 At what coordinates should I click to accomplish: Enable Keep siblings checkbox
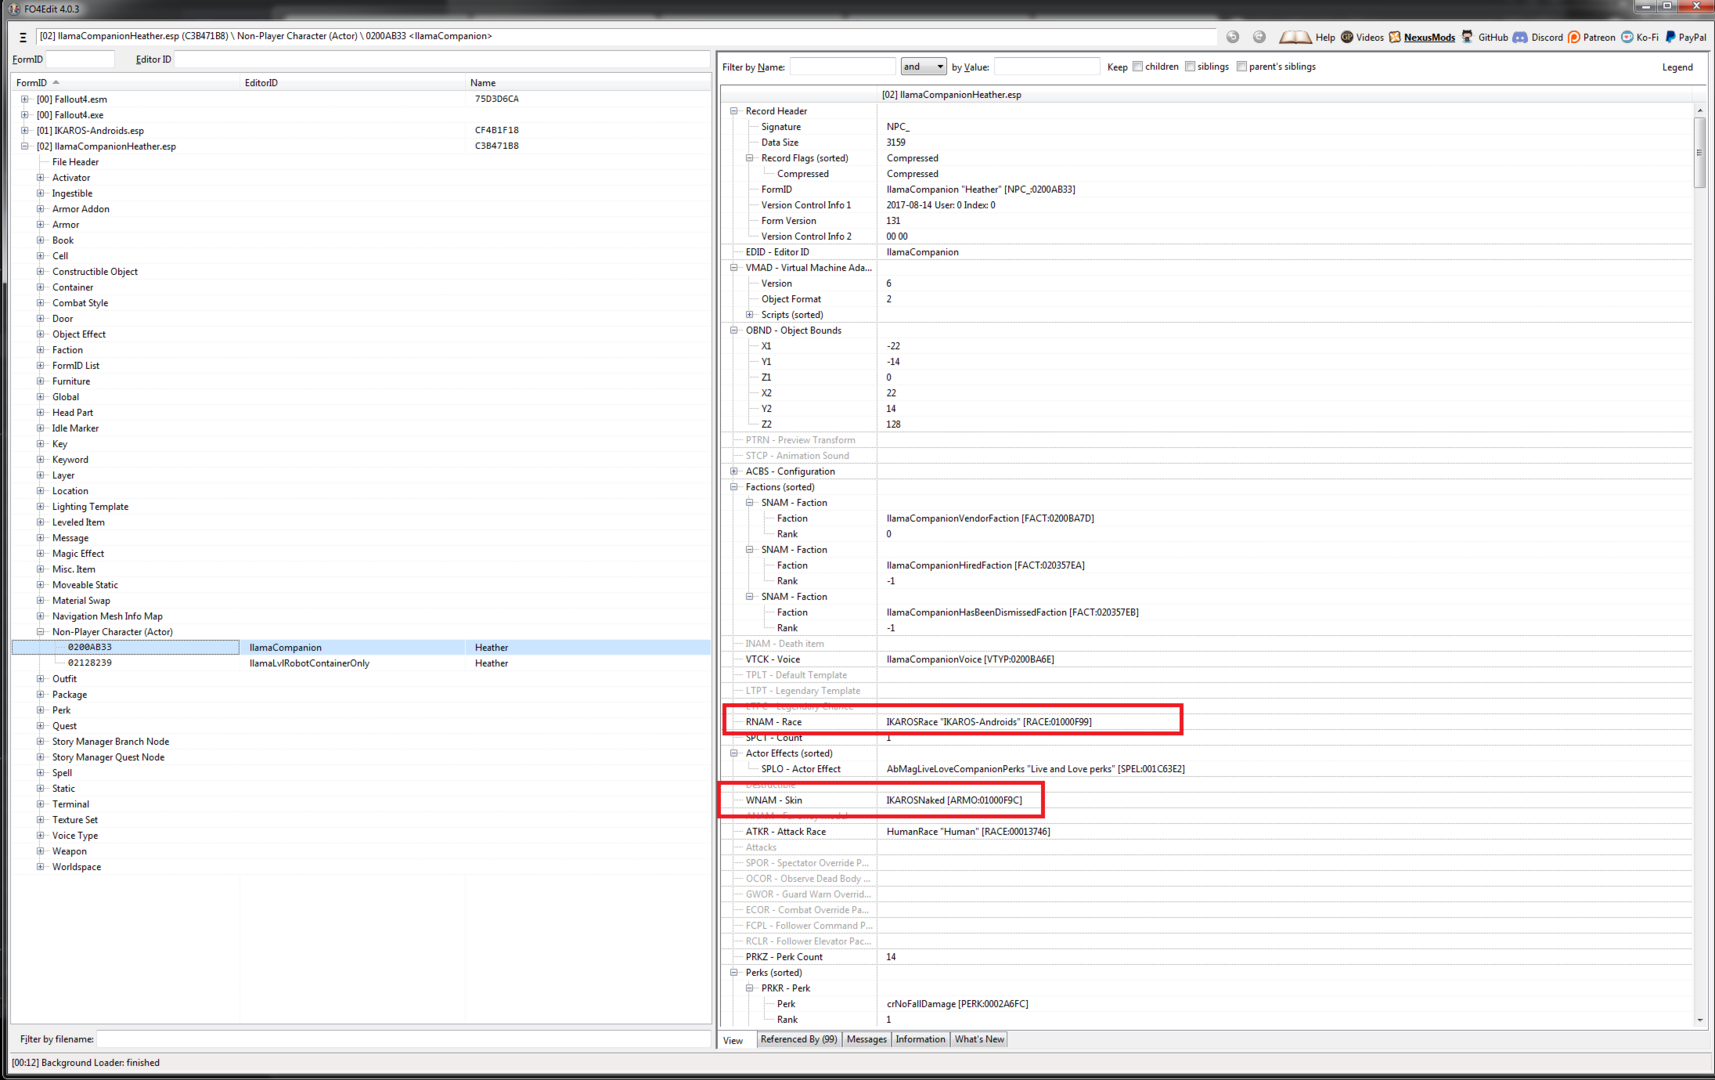pyautogui.click(x=1190, y=67)
